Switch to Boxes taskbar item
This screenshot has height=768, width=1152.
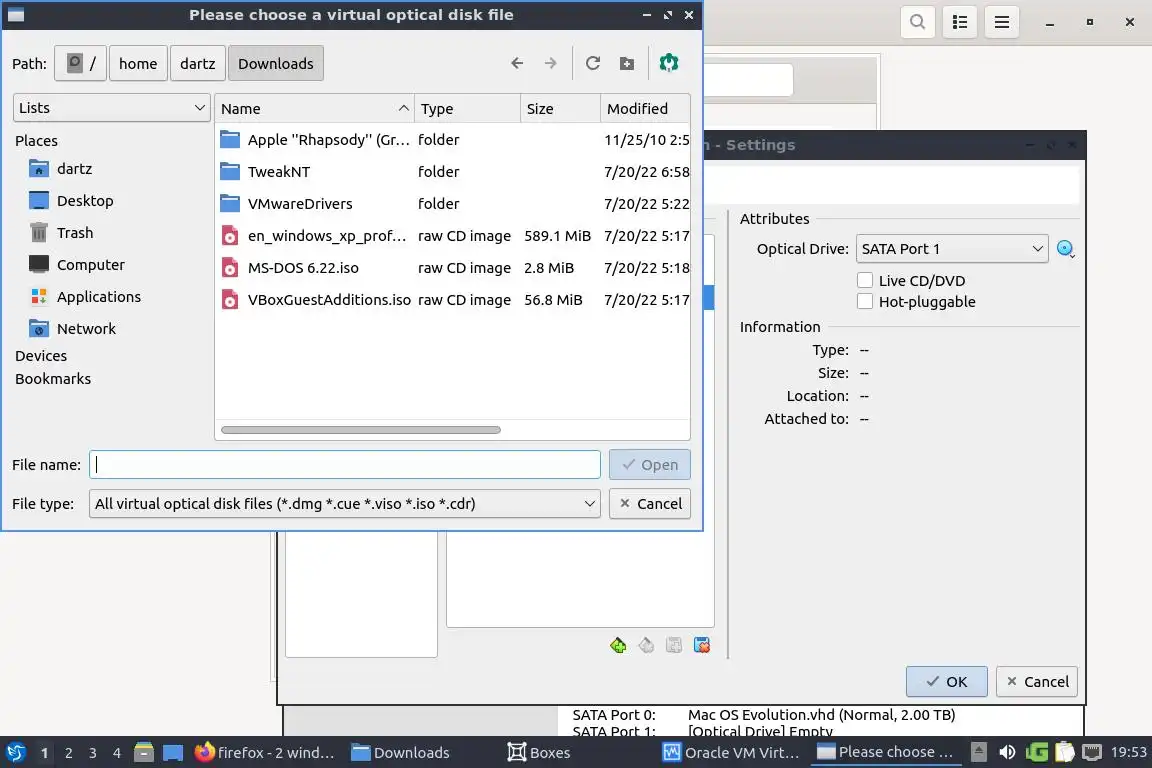[539, 753]
